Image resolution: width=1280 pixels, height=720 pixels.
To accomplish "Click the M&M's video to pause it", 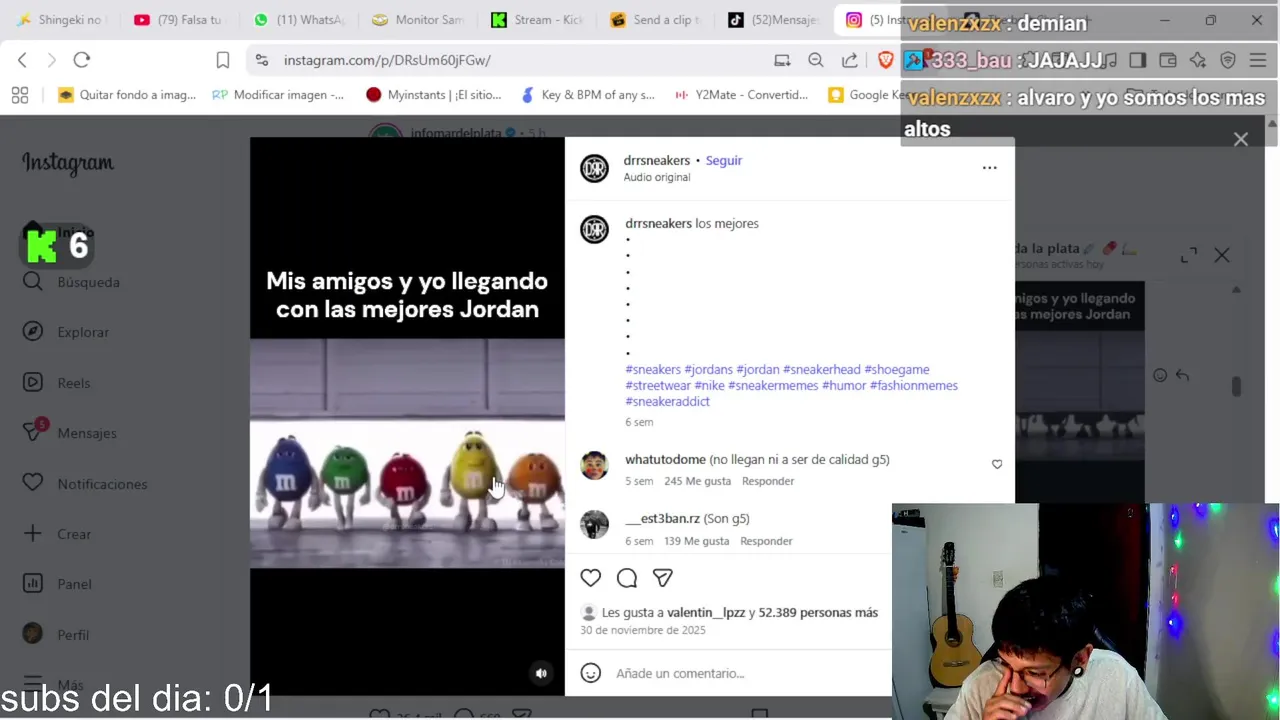I will [x=407, y=415].
